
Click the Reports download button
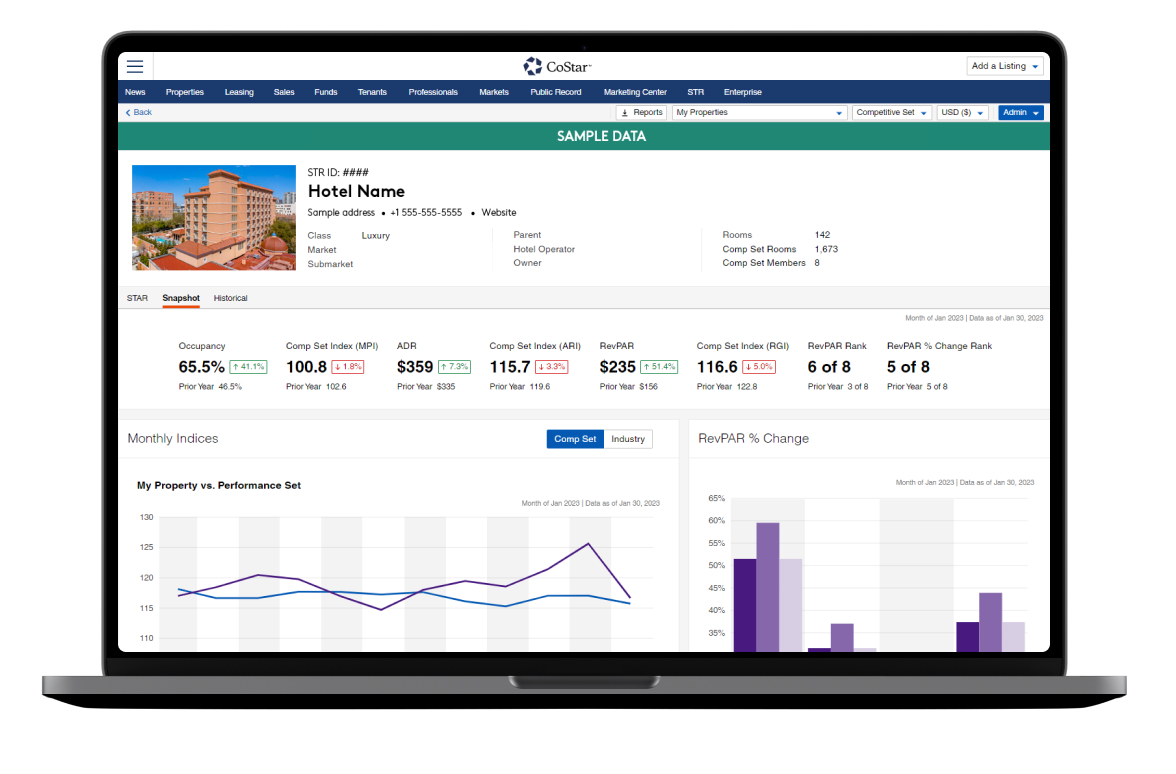(641, 113)
